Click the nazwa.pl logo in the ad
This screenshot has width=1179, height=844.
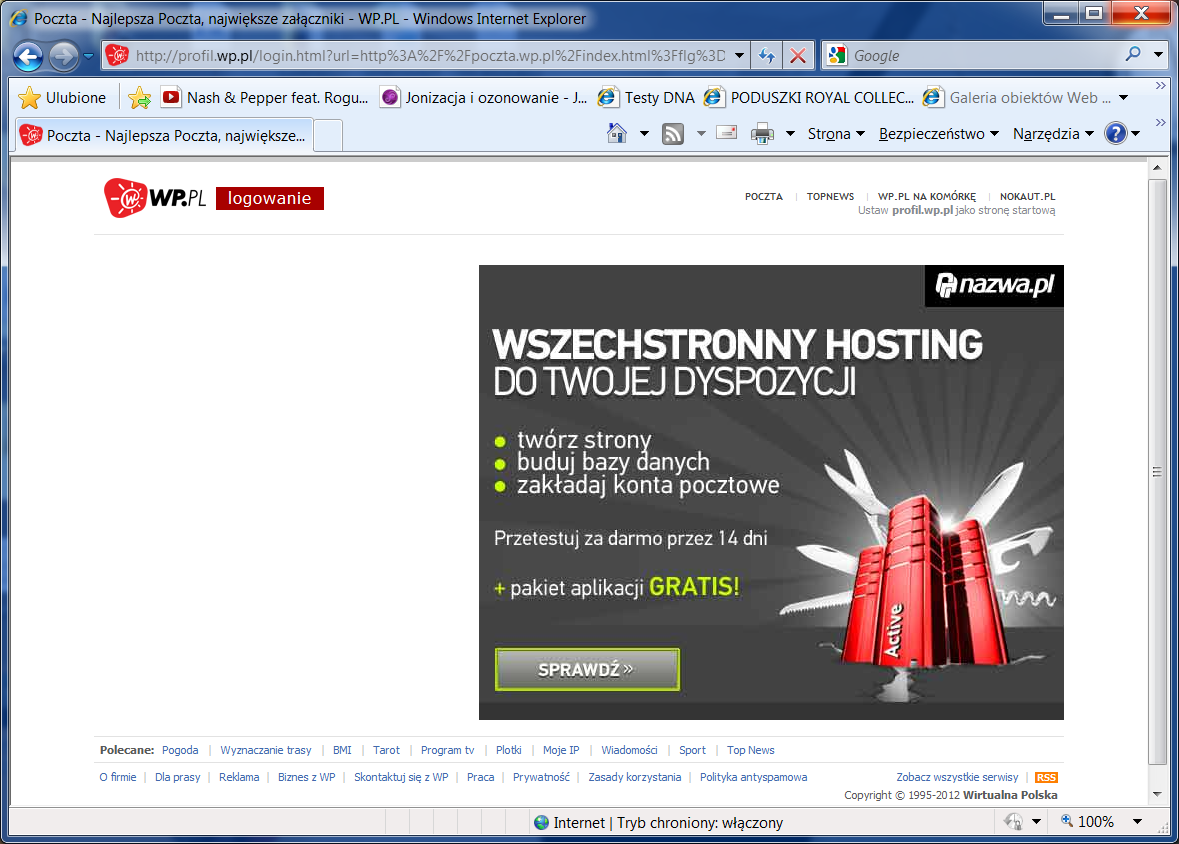[x=994, y=285]
